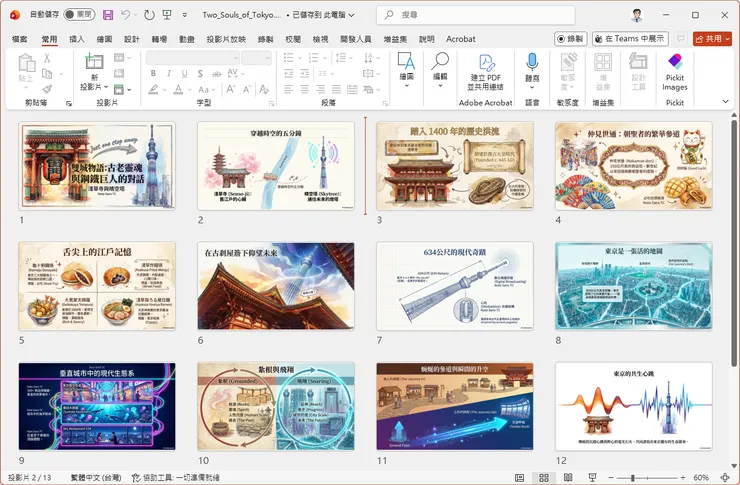Image resolution: width=740 pixels, height=485 pixels.
Task: Click Accessibility status in status bar
Action: (x=176, y=477)
